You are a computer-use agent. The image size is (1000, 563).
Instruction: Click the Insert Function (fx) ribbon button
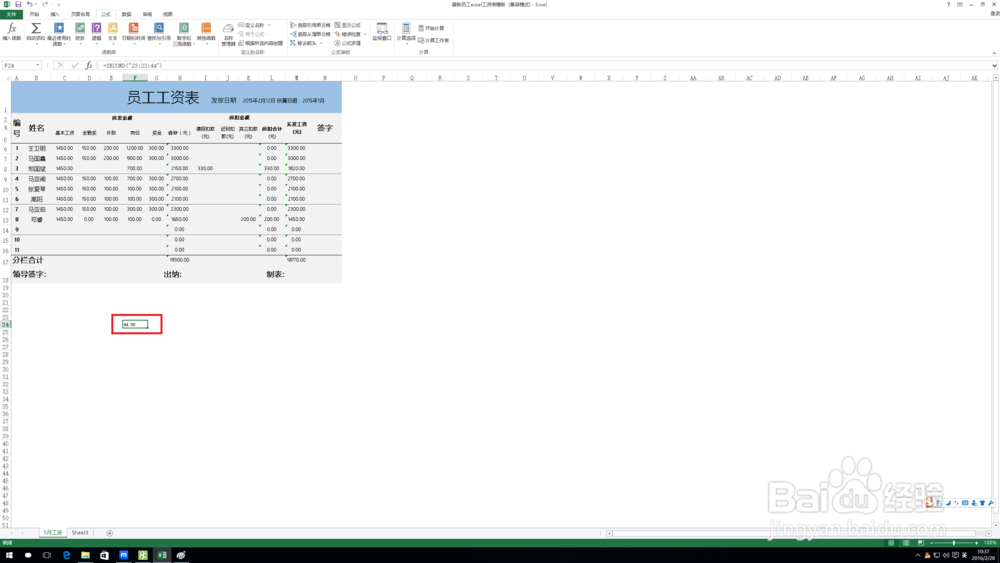click(11, 32)
